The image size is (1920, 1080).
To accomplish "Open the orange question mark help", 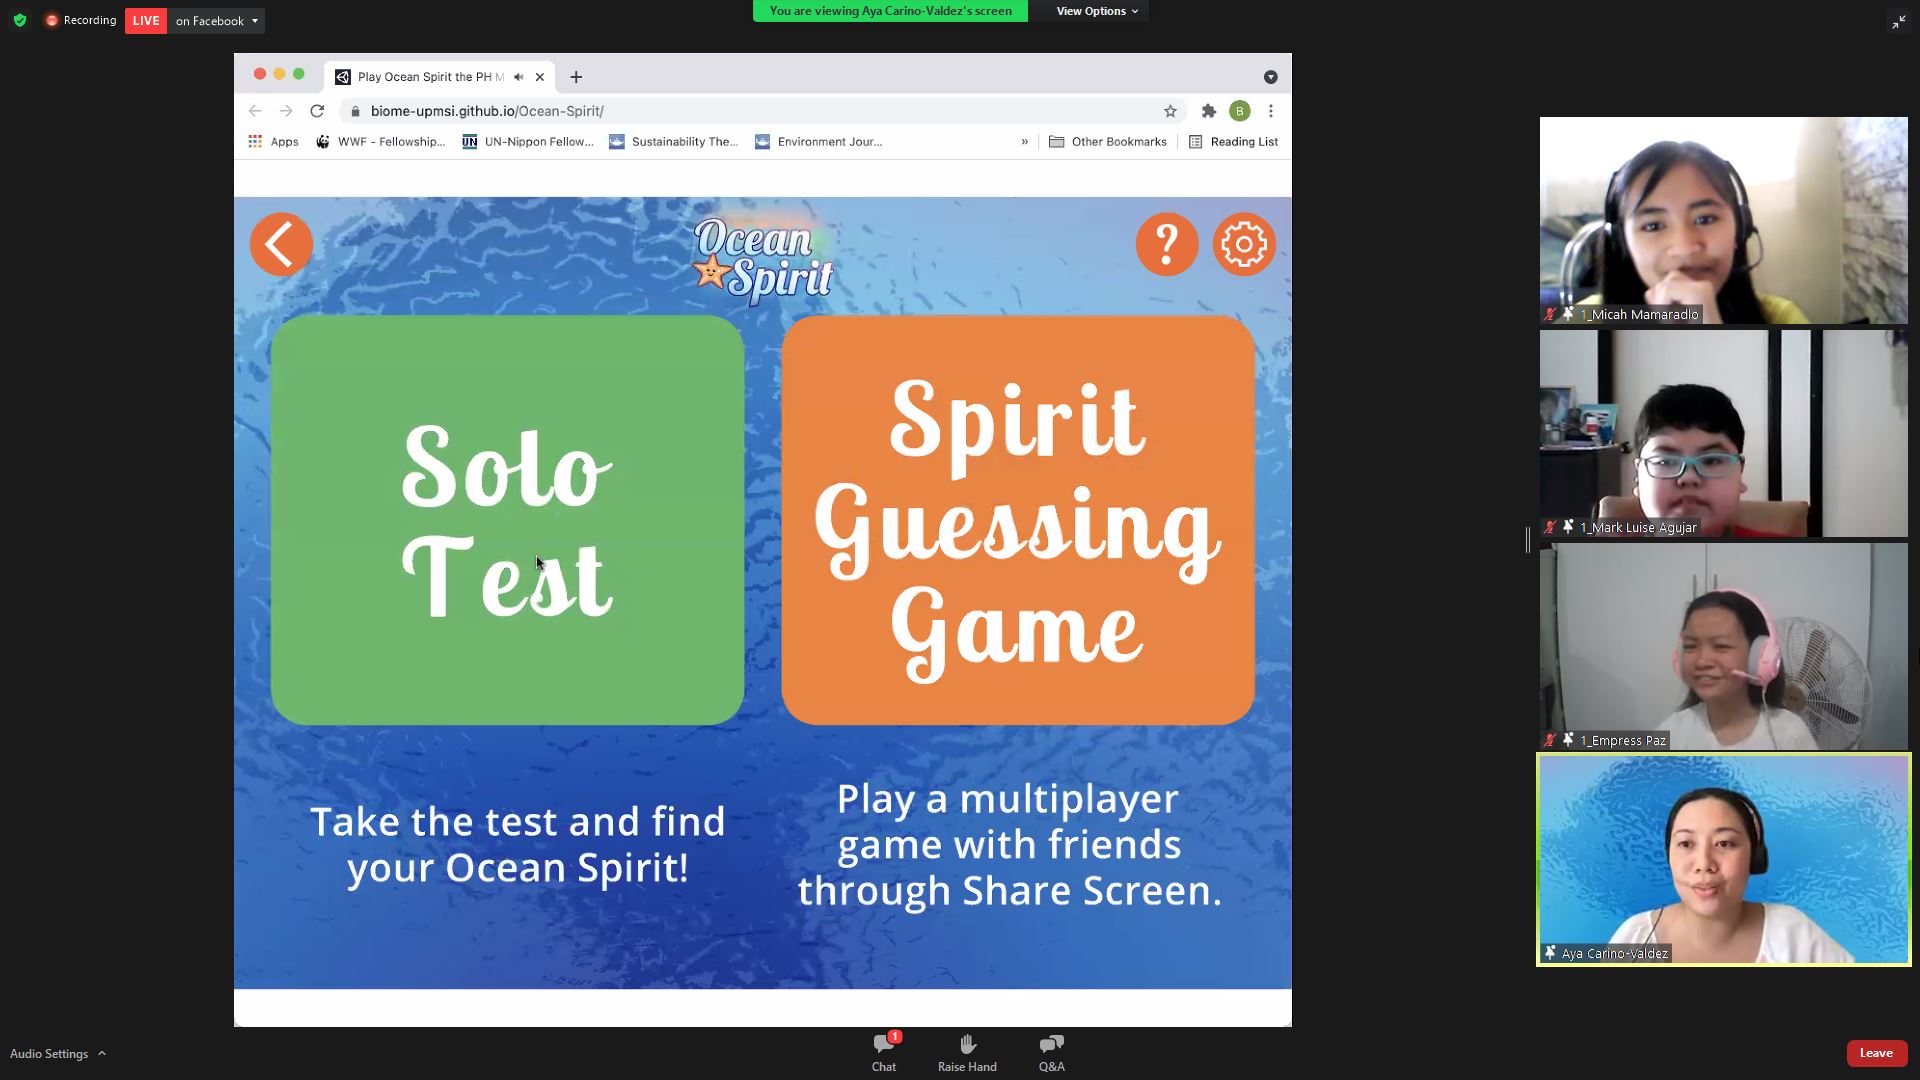I will point(1166,244).
